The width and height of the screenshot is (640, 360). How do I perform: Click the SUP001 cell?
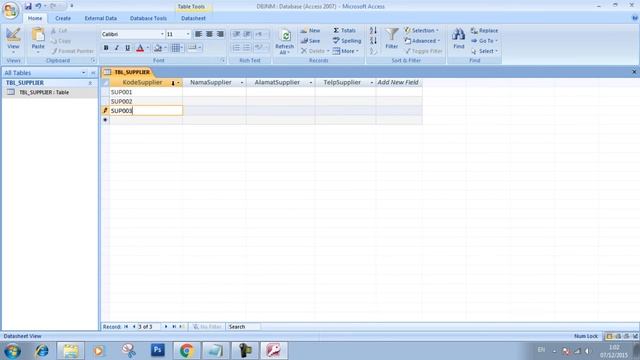pos(146,92)
